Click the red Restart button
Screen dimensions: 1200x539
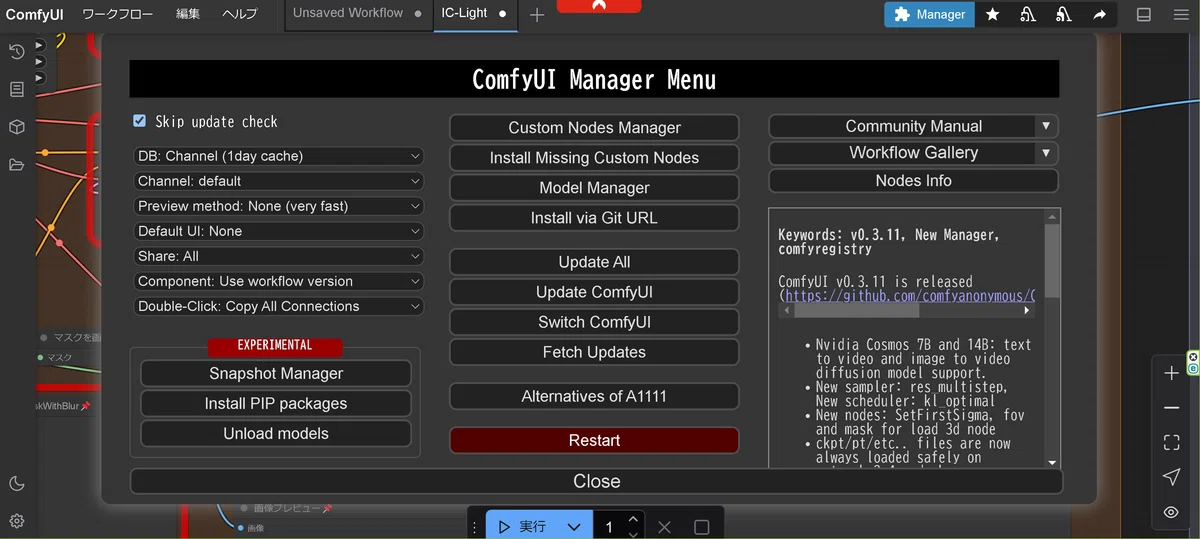point(594,440)
